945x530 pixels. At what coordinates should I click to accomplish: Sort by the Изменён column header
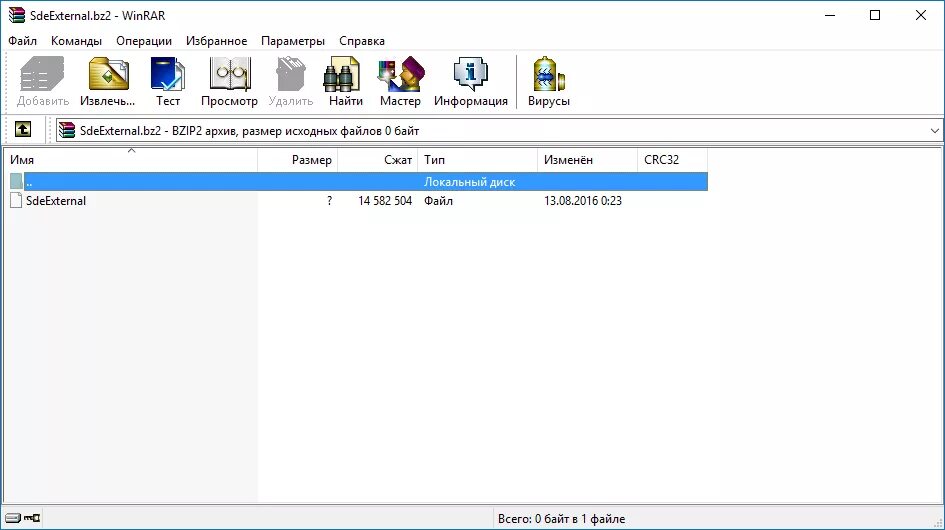tap(587, 160)
